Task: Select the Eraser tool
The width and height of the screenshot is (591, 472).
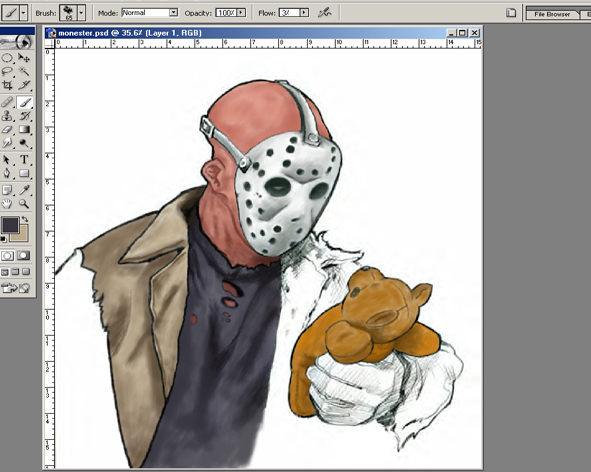Action: coord(8,129)
